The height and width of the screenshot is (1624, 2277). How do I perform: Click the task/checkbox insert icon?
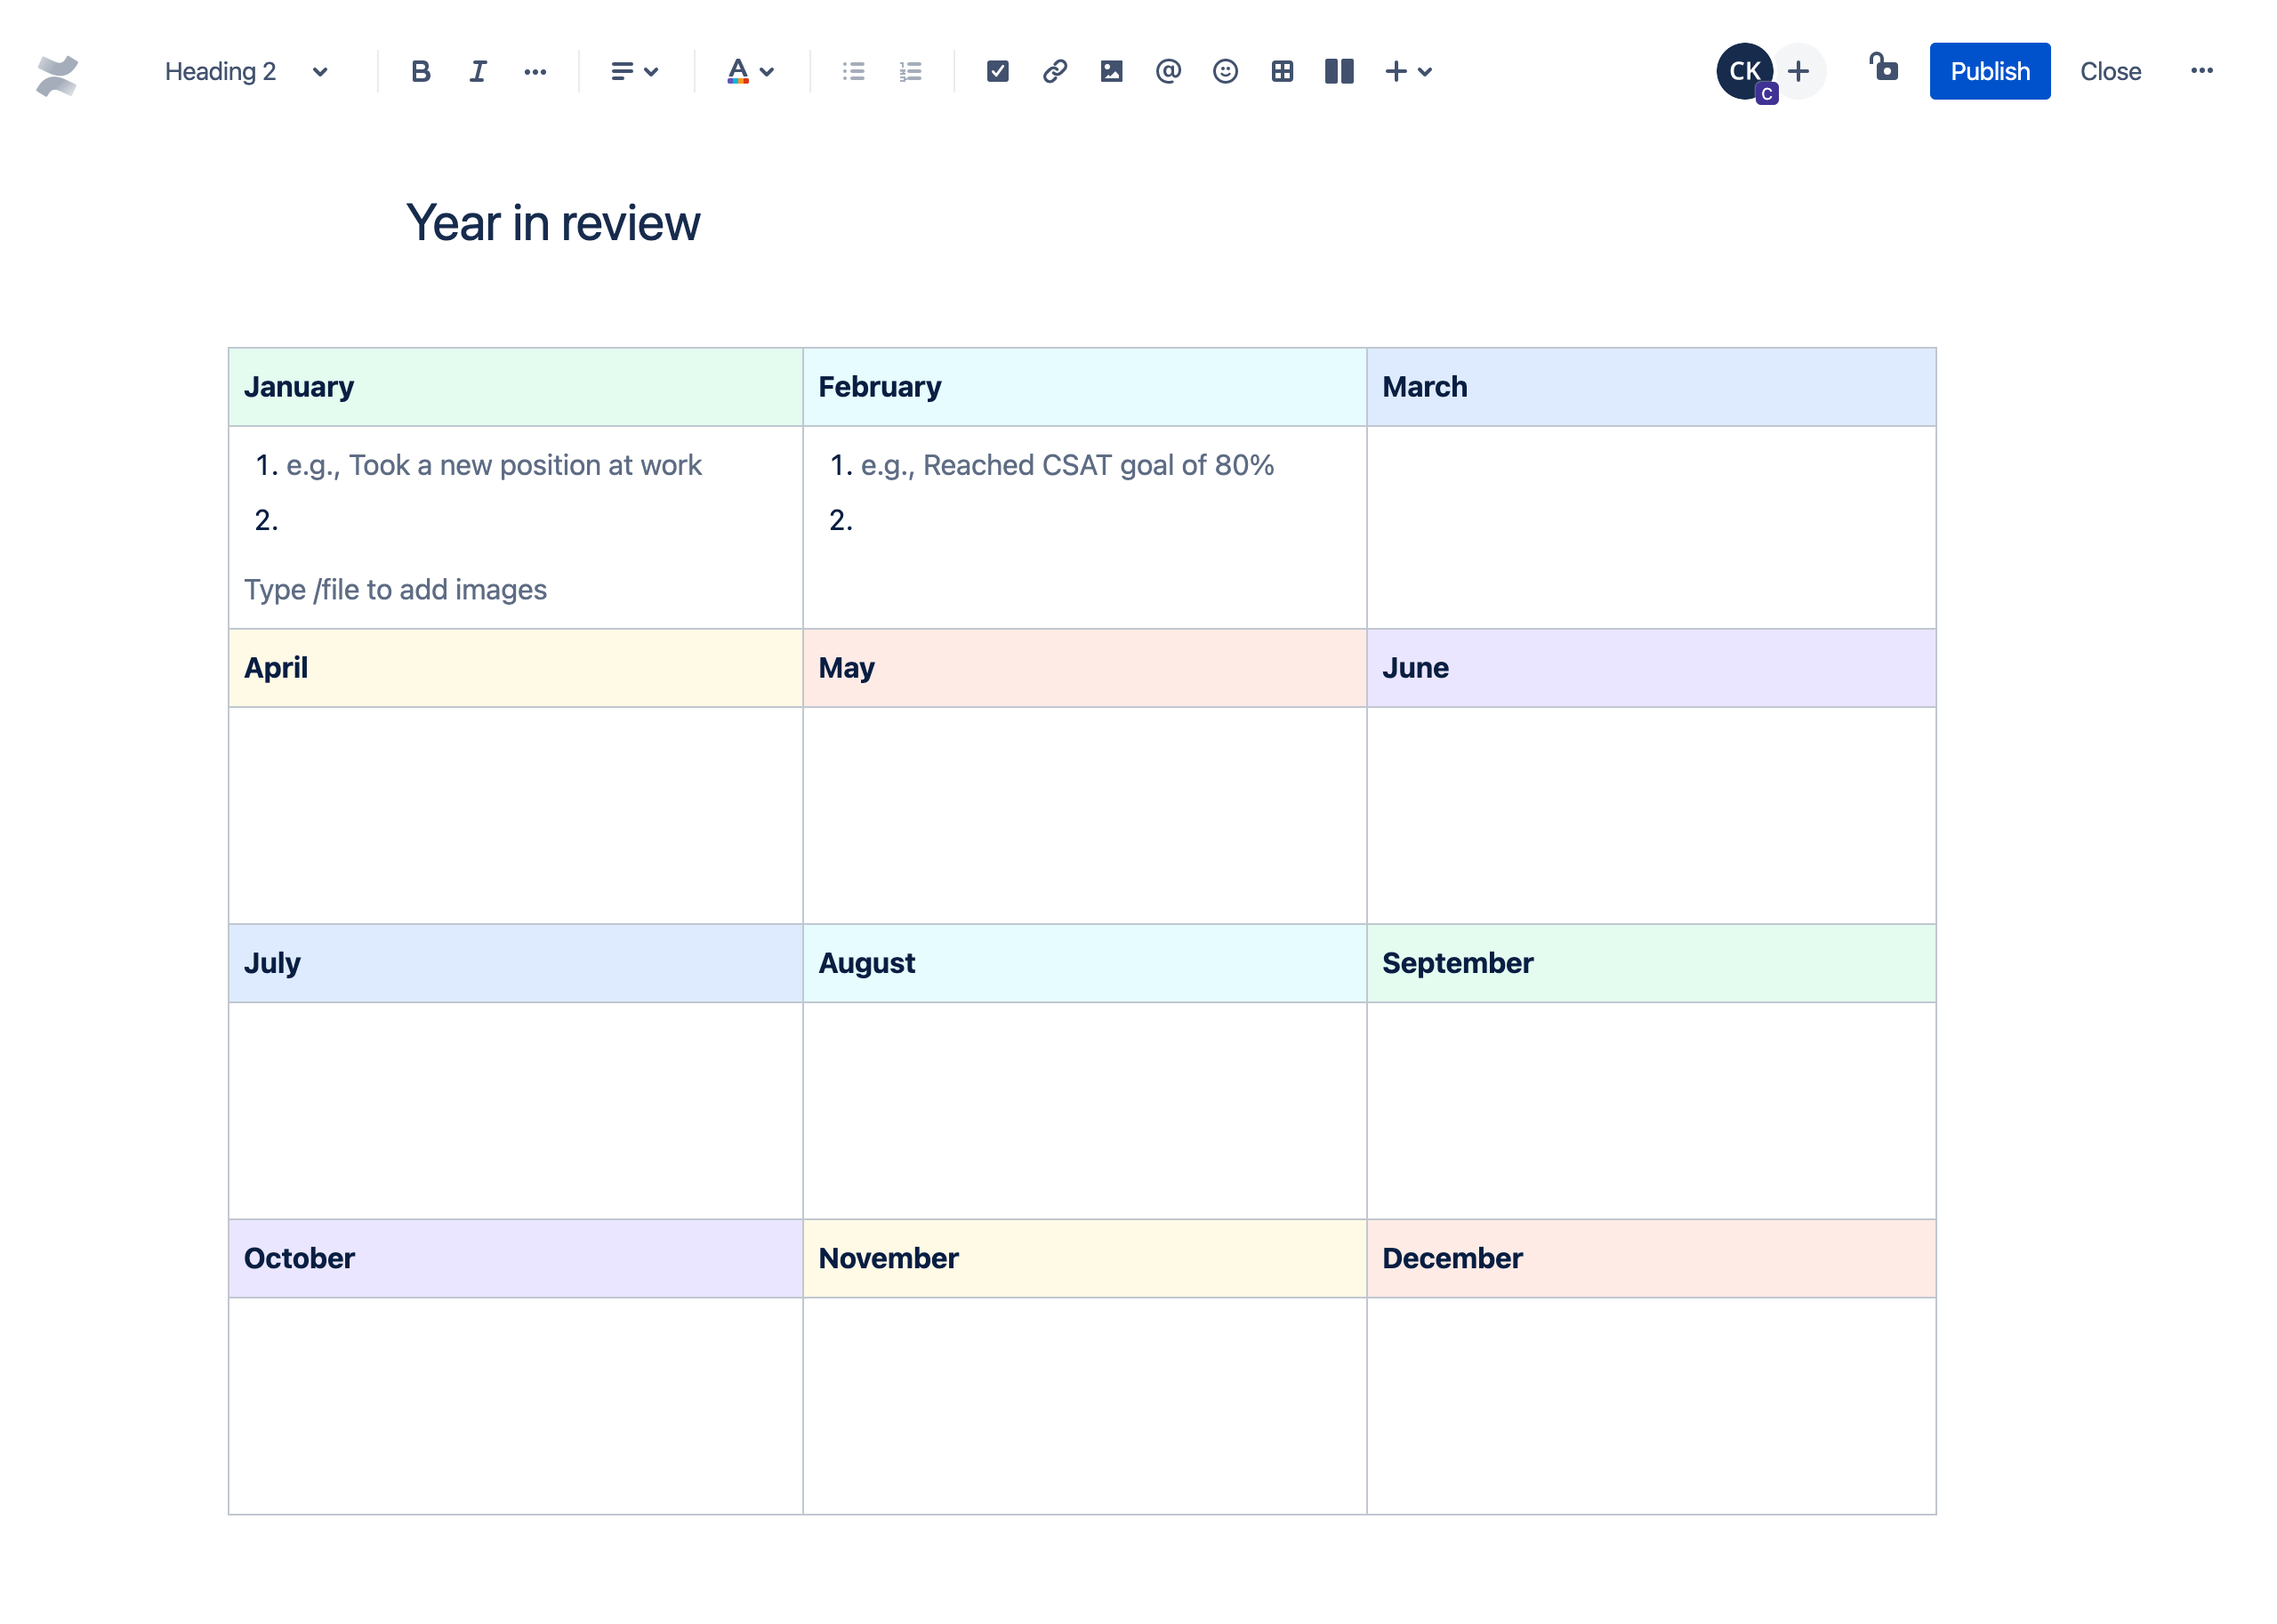click(x=994, y=70)
